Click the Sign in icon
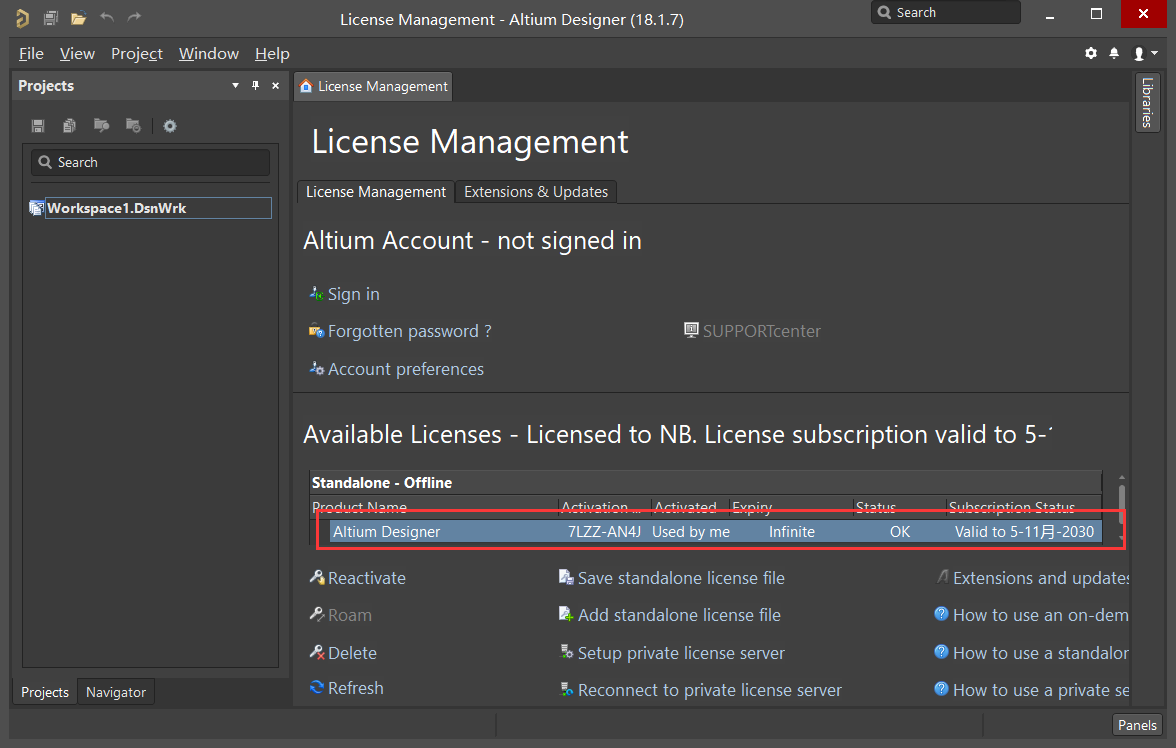This screenshot has width=1176, height=748. 316,293
